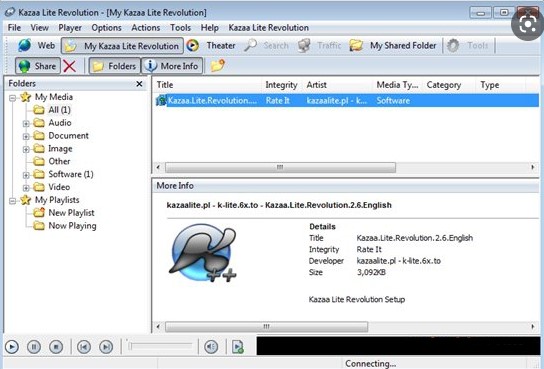Select Now Playing item
This screenshot has width=544, height=369.
click(65, 225)
